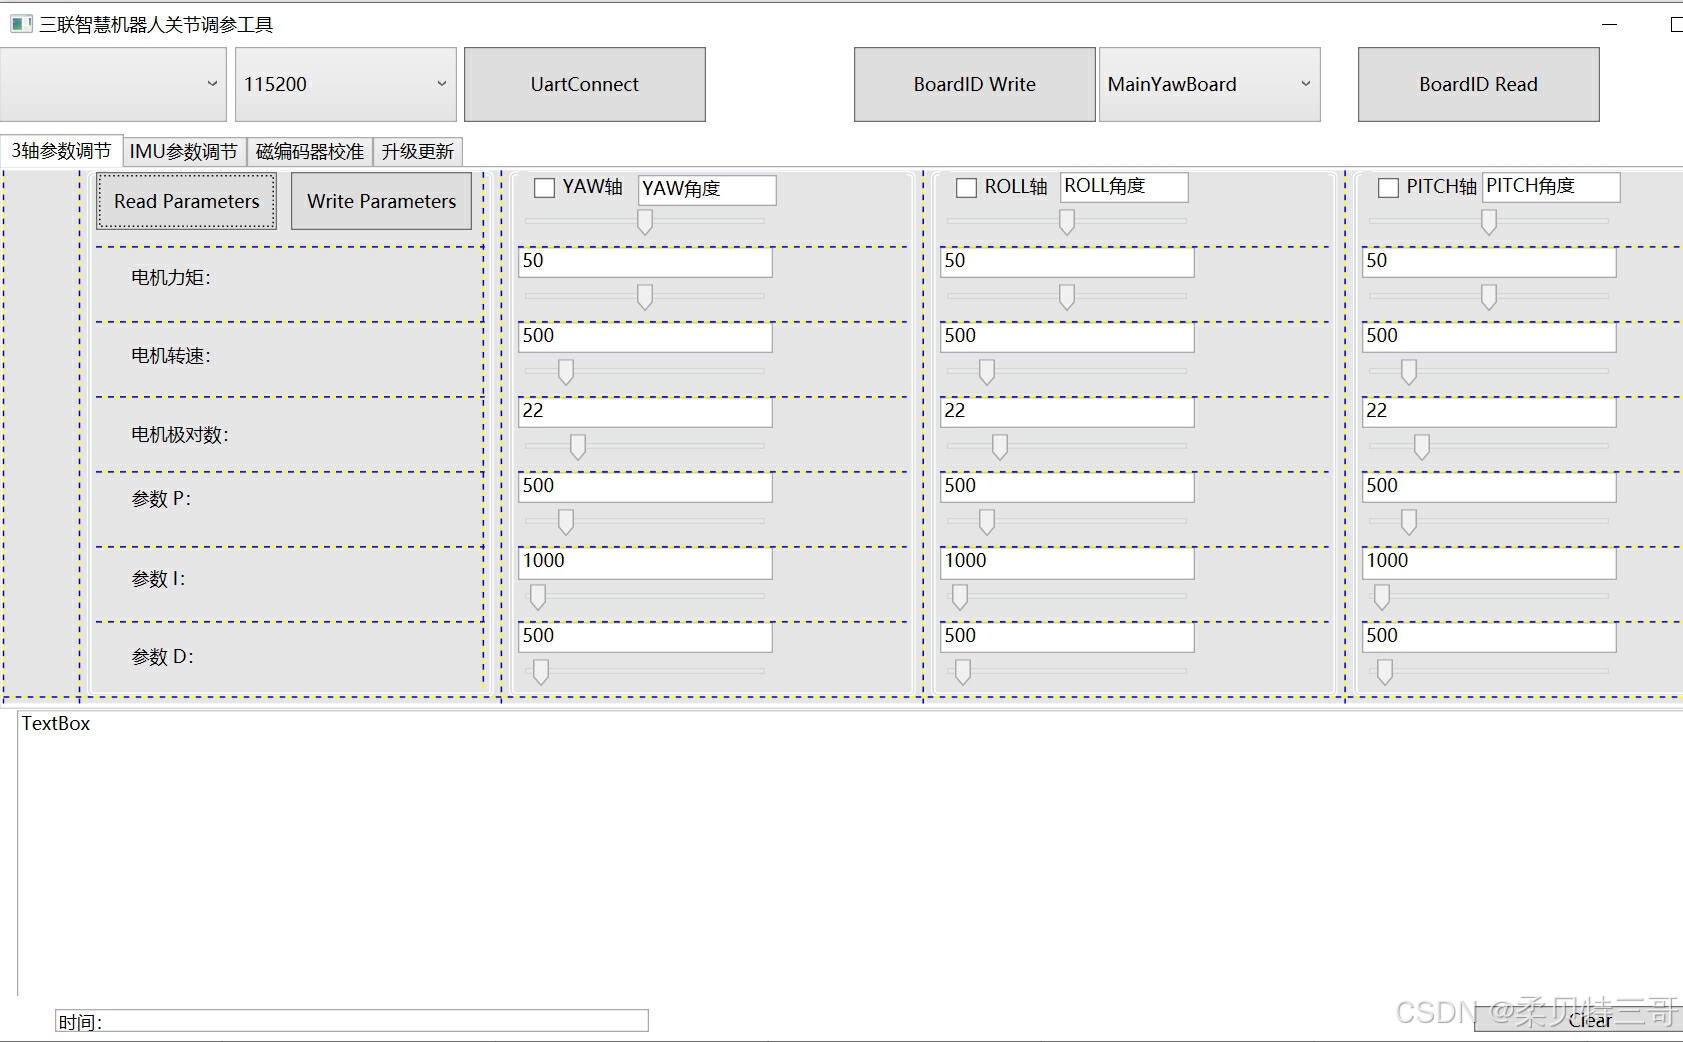Click the BoardID Read button
Viewport: 1683px width, 1042px height.
pyautogui.click(x=1479, y=84)
